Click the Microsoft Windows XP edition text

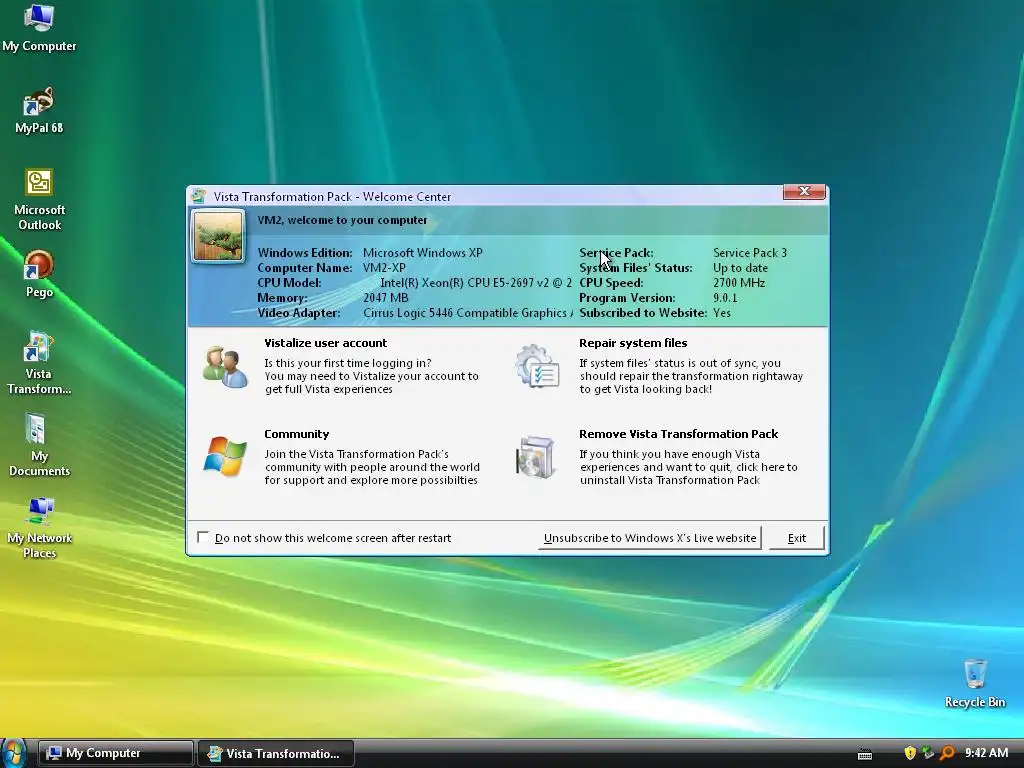(x=423, y=253)
